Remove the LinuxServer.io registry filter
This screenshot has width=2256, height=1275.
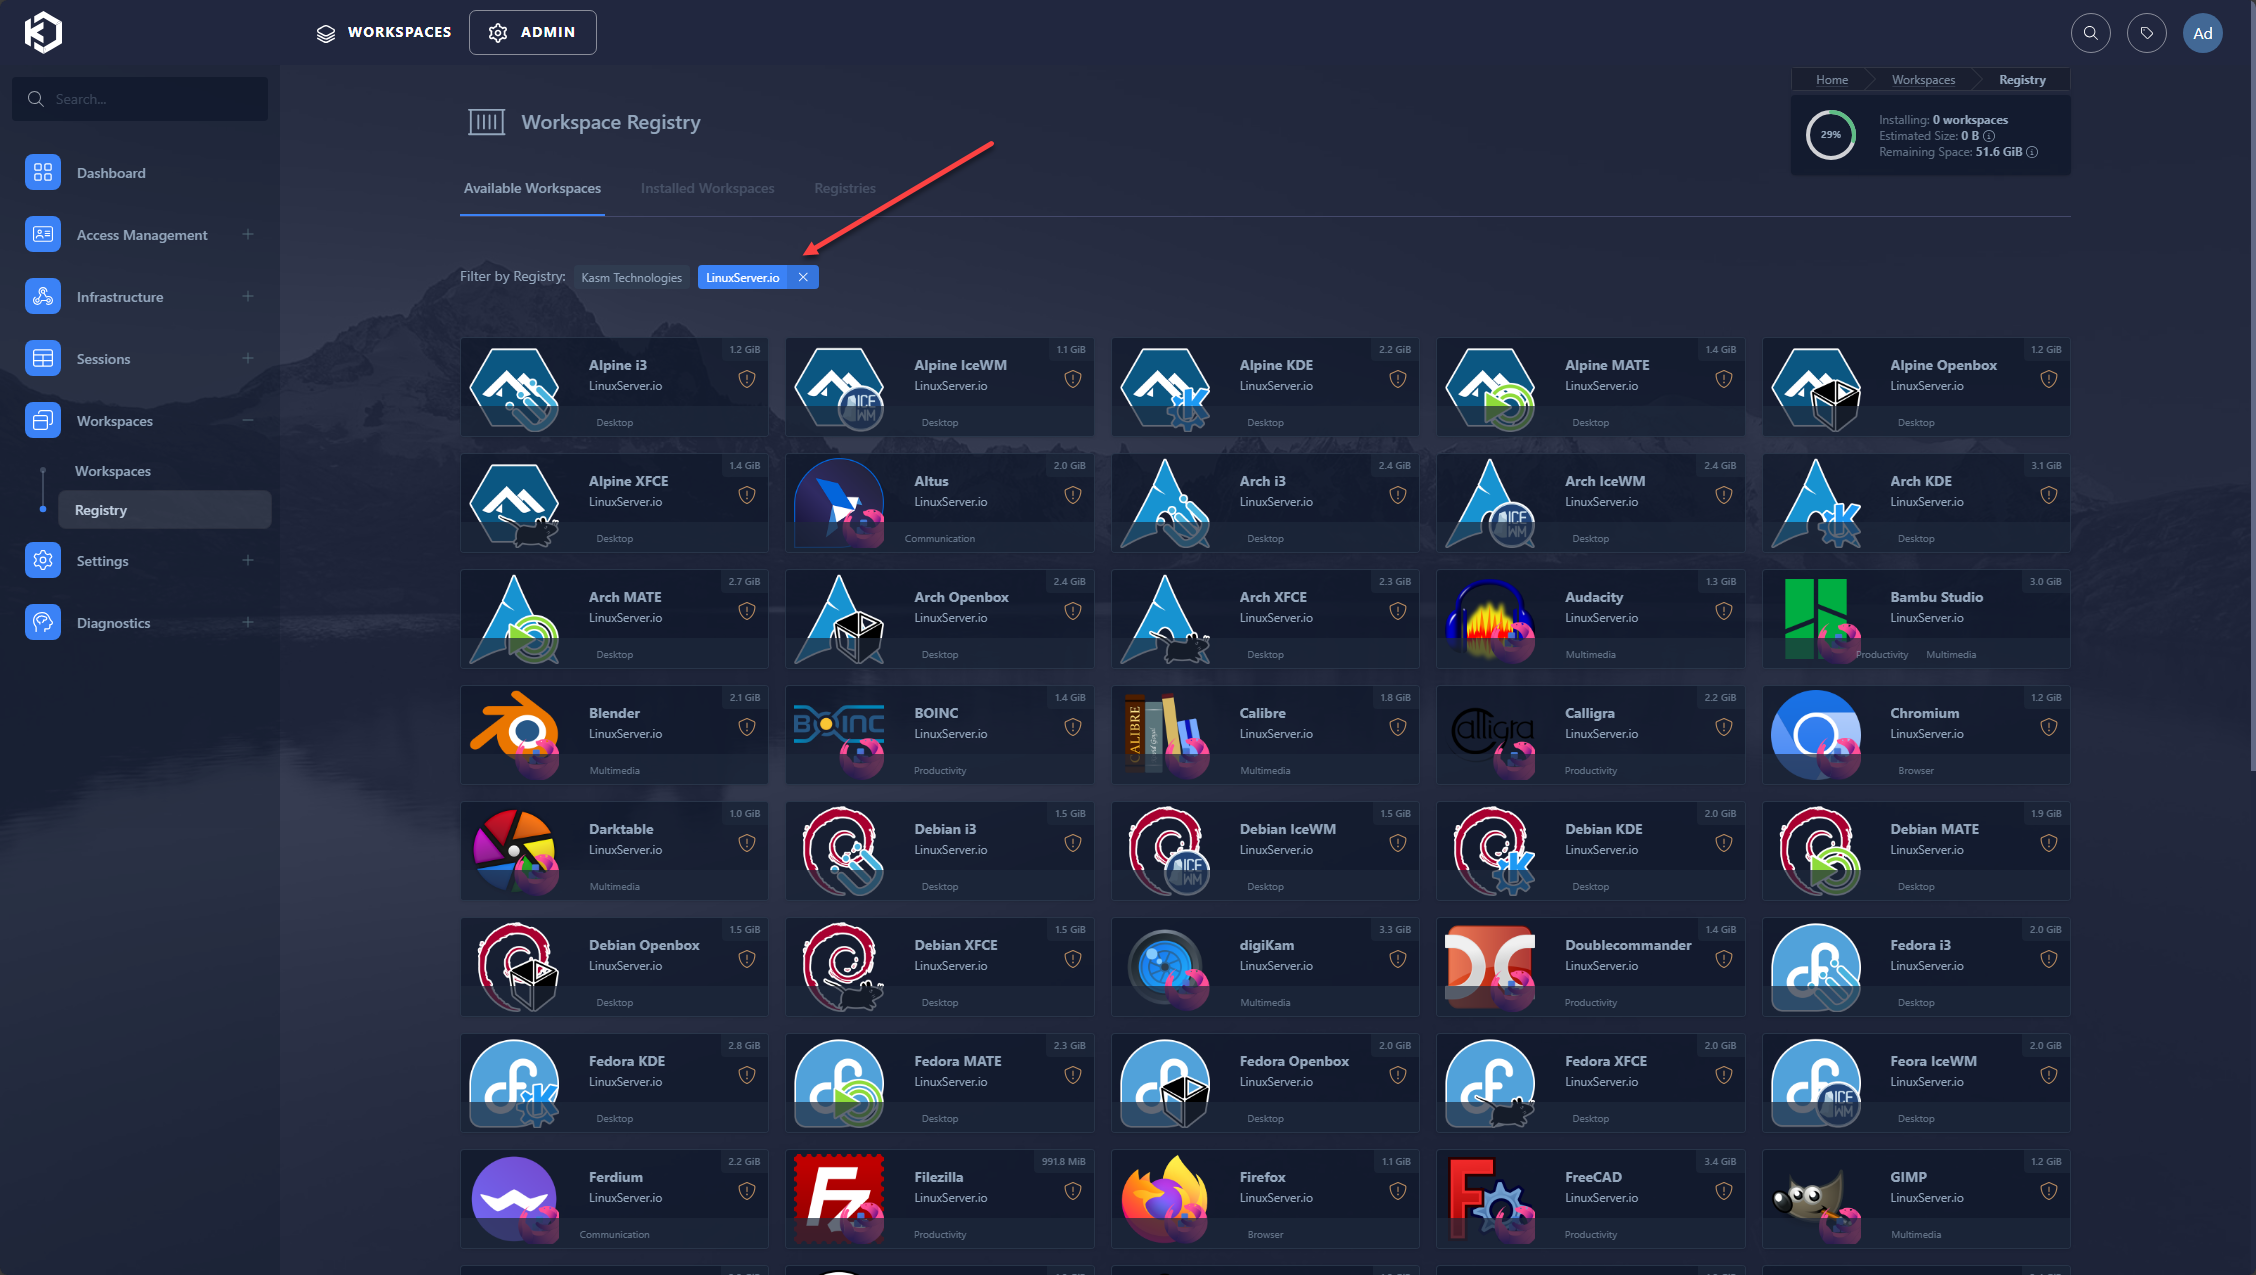pos(803,277)
